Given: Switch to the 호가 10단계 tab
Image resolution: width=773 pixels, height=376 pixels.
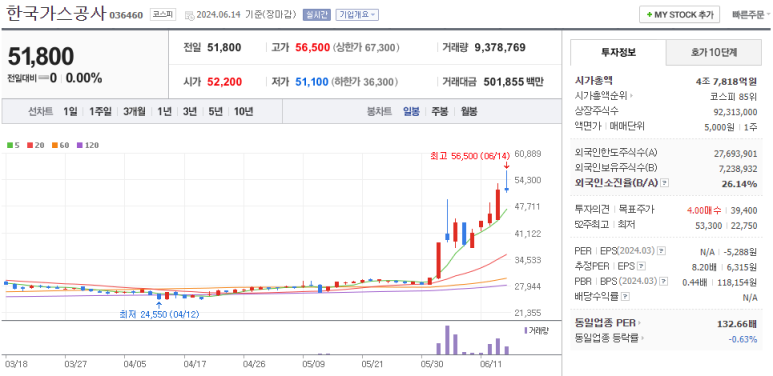Looking at the screenshot, I should (x=714, y=53).
